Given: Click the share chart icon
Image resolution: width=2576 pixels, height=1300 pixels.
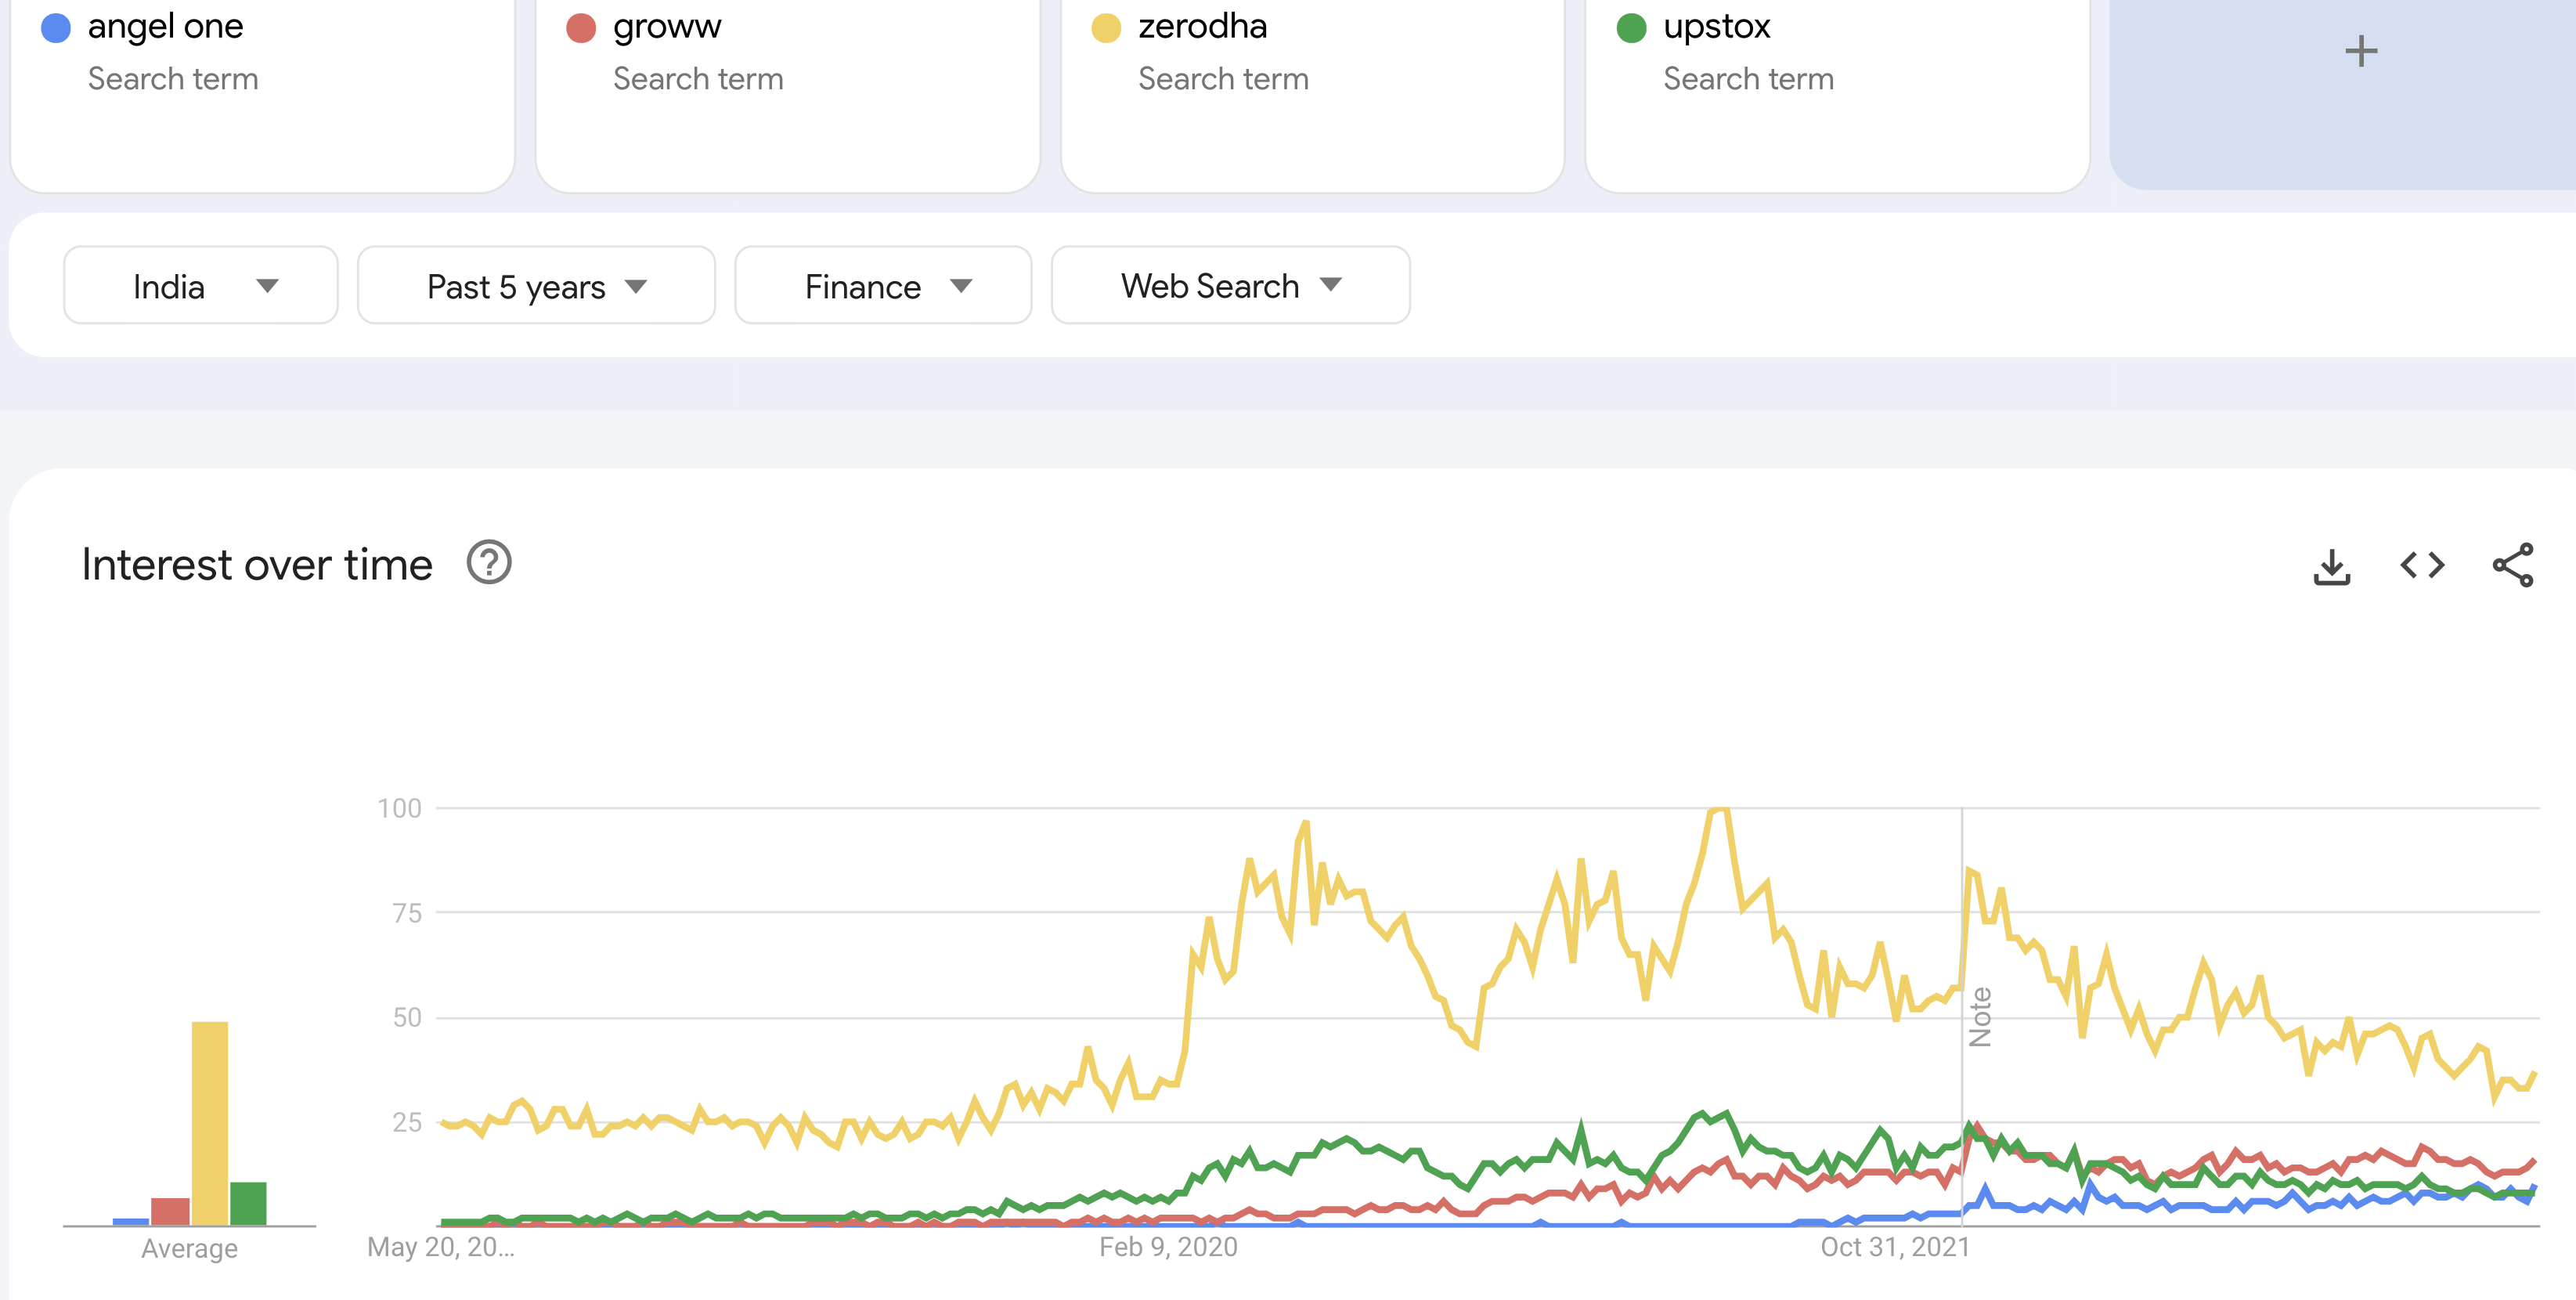Looking at the screenshot, I should (x=2512, y=566).
